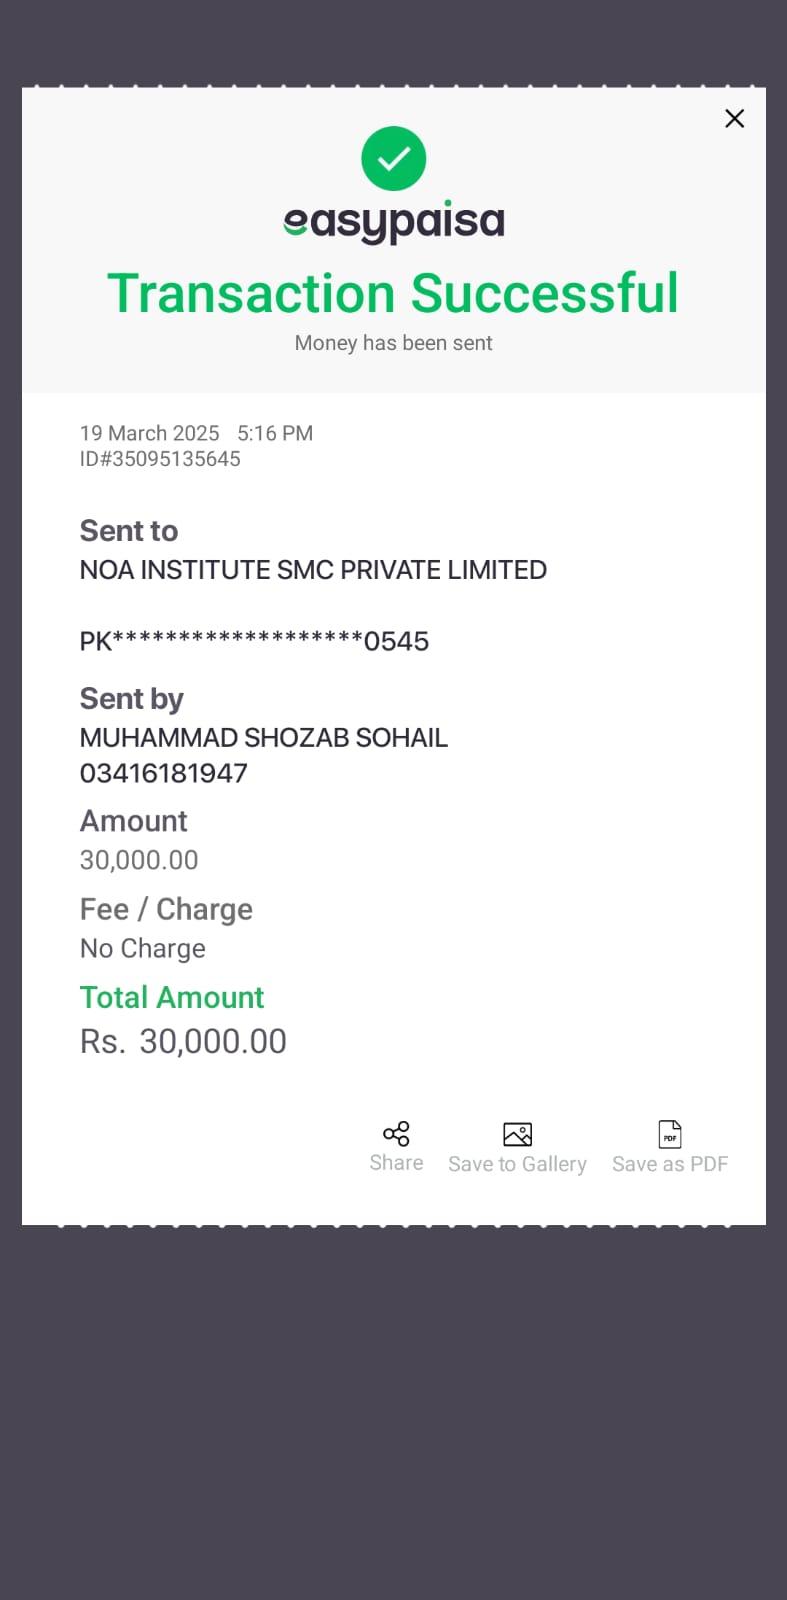787x1600 pixels.
Task: Click the green success checkmark icon
Action: pos(394,158)
